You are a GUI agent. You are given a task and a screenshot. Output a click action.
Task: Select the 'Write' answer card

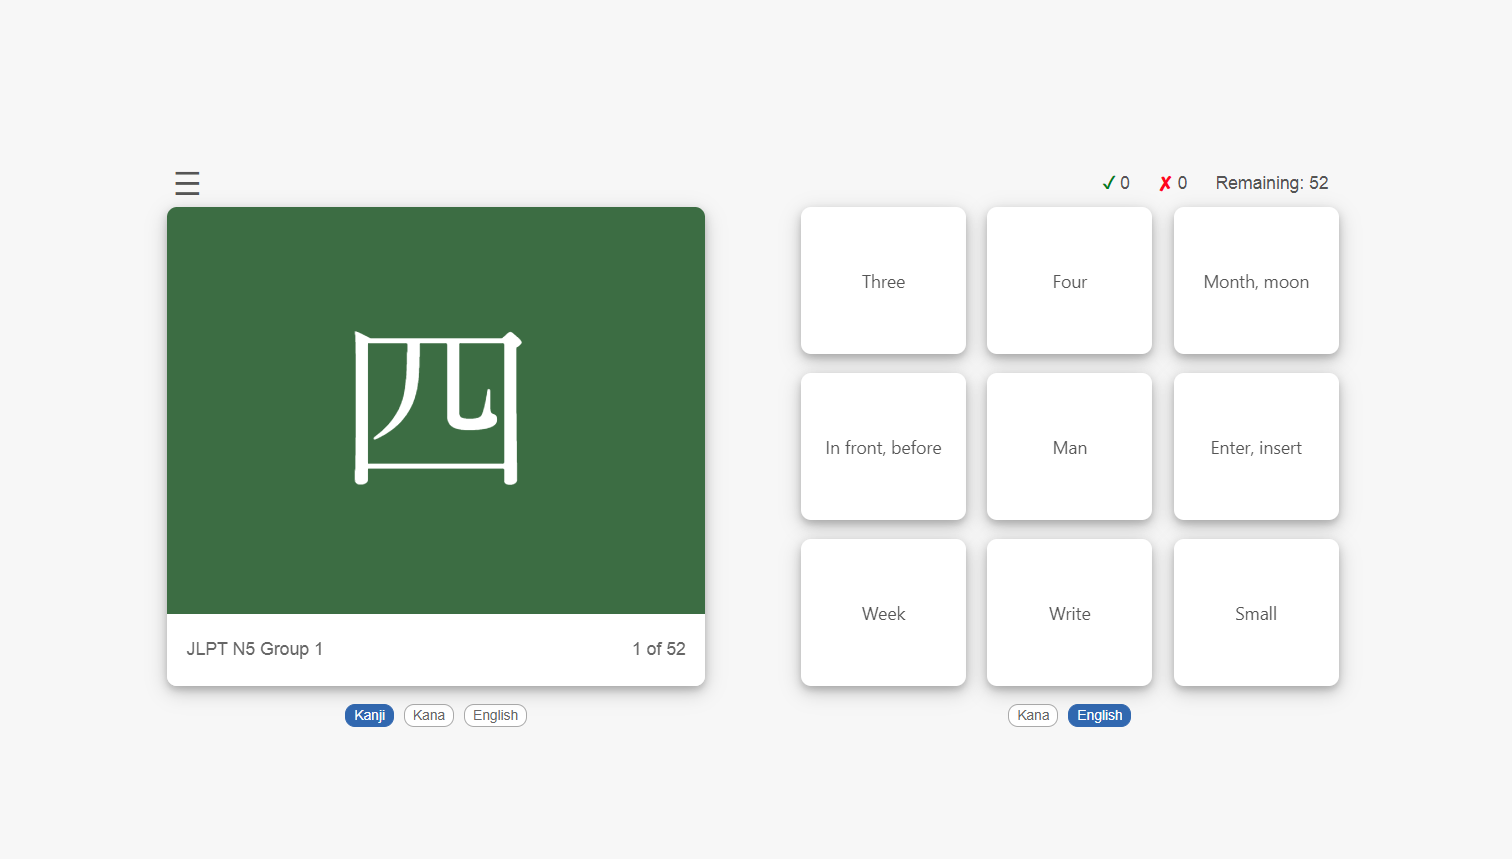1069,612
